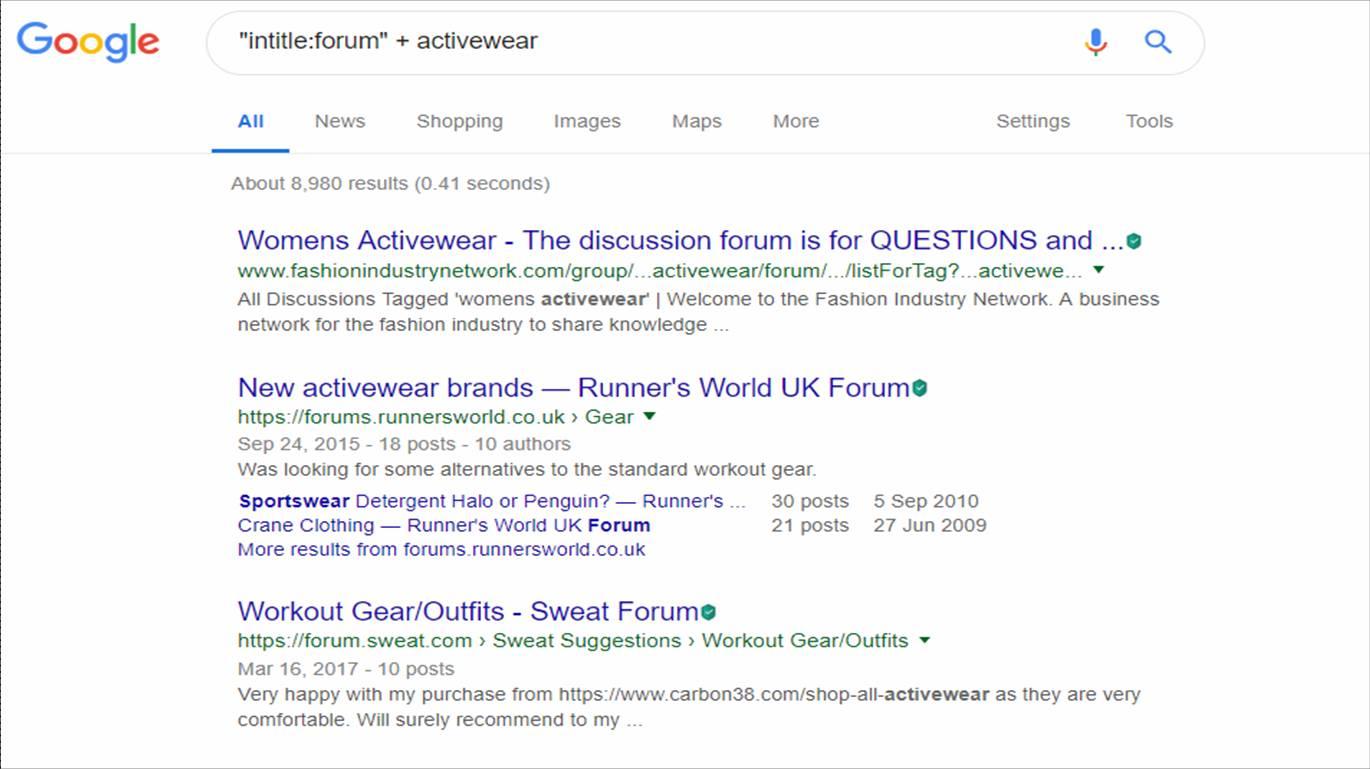The image size is (1370, 769).
Task: Open Crane Clothing Runner's World UK Forum sublink
Action: tap(444, 525)
